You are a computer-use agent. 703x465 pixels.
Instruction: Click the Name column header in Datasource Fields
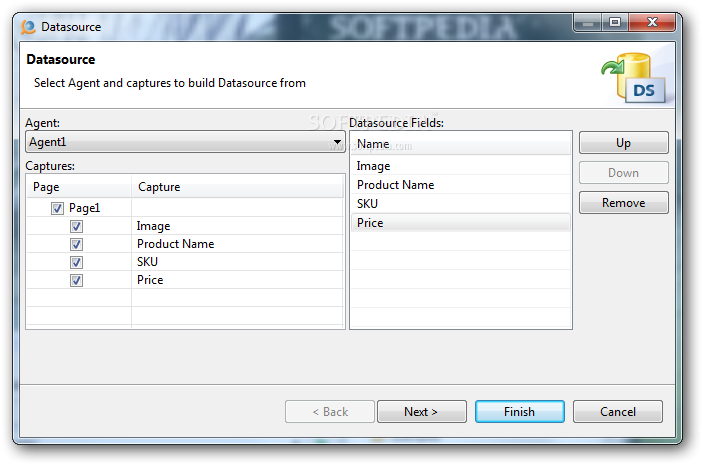pyautogui.click(x=460, y=144)
